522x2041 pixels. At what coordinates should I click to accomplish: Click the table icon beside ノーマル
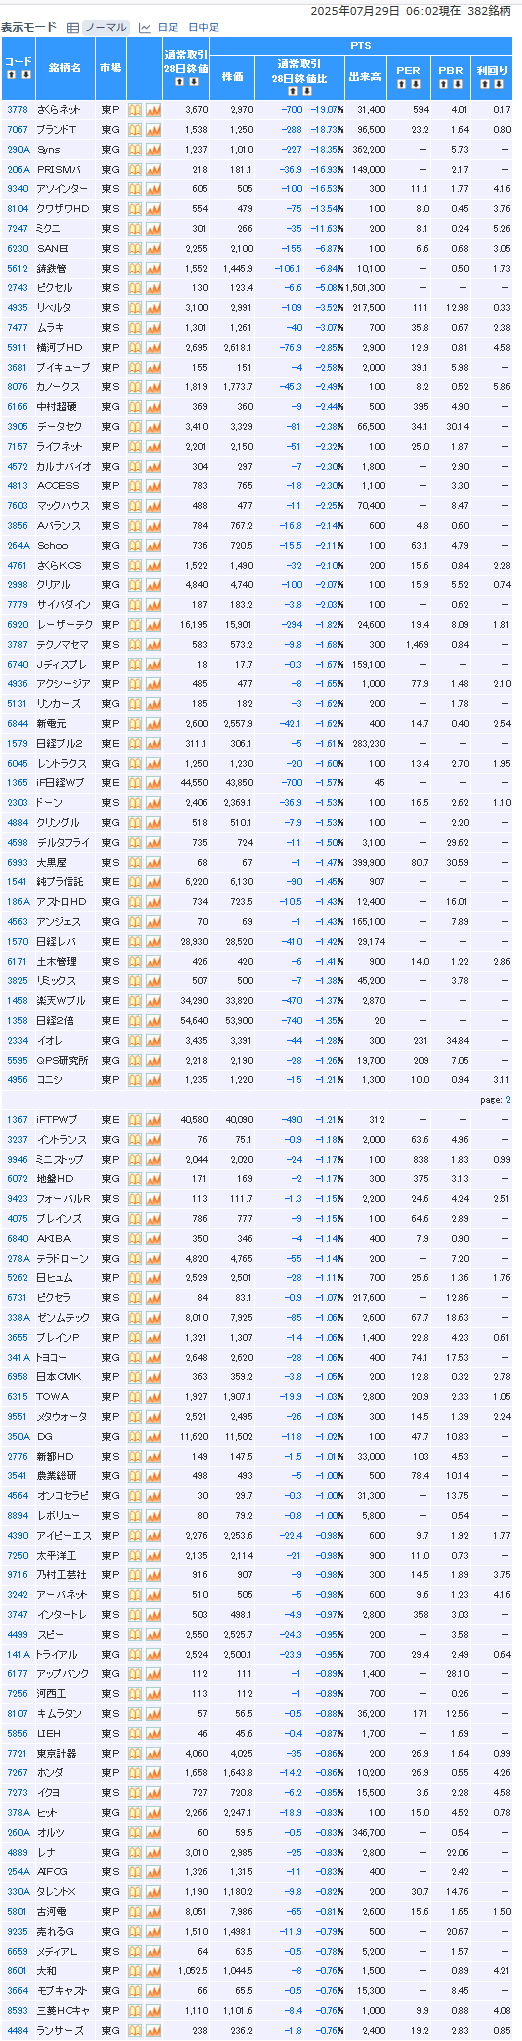[x=74, y=27]
